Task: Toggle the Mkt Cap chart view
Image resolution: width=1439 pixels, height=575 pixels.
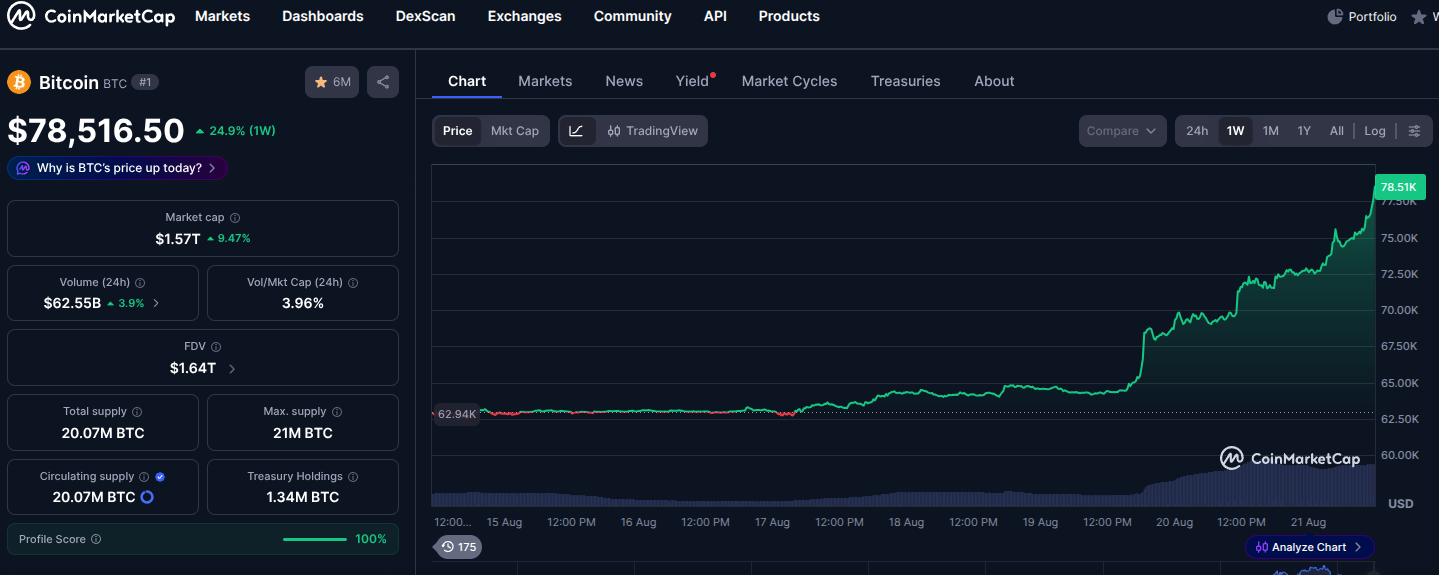Action: point(514,131)
